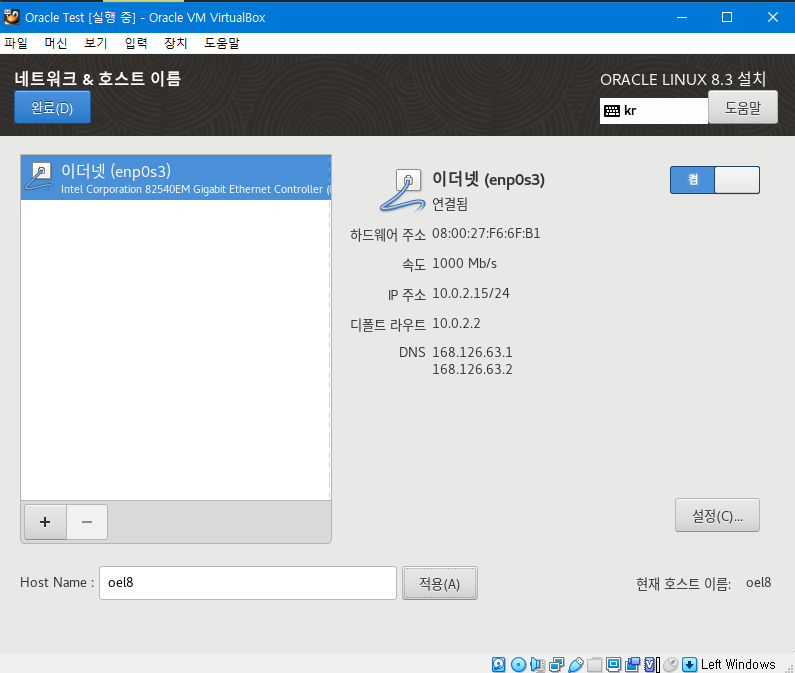Add a network device with plus button
The height and width of the screenshot is (673, 795).
click(45, 522)
